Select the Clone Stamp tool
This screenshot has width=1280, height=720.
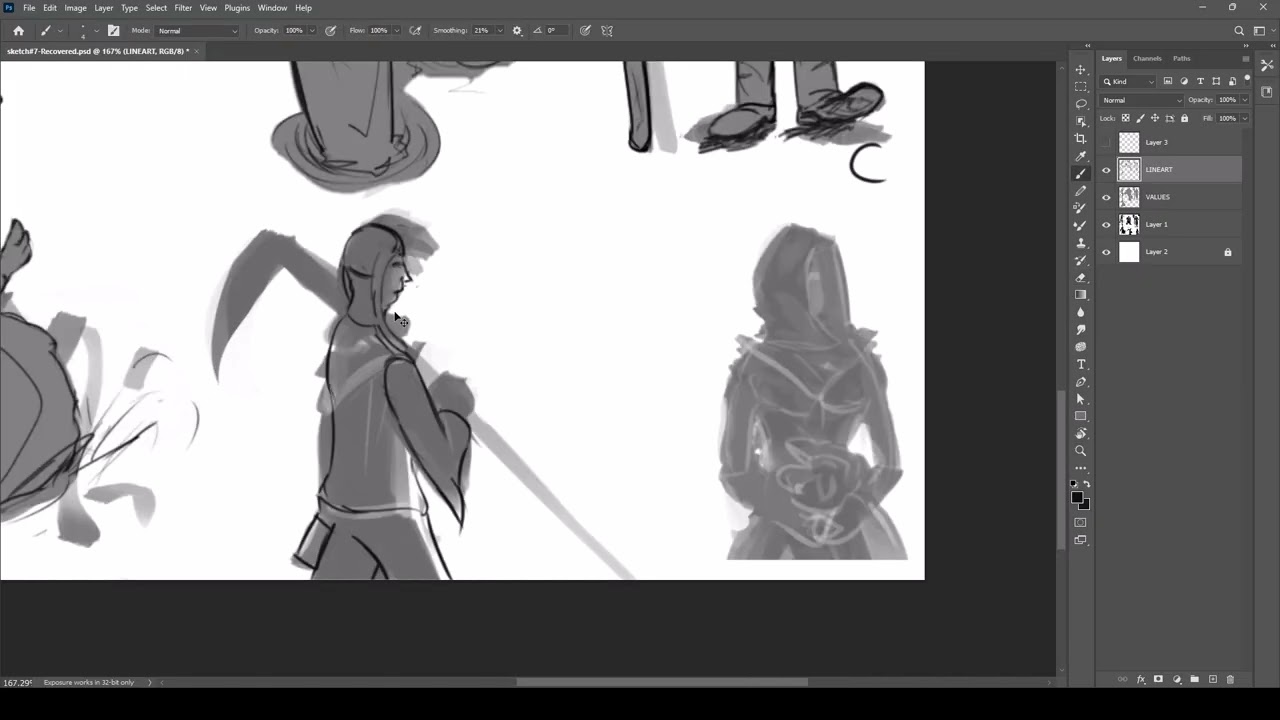[x=1080, y=243]
